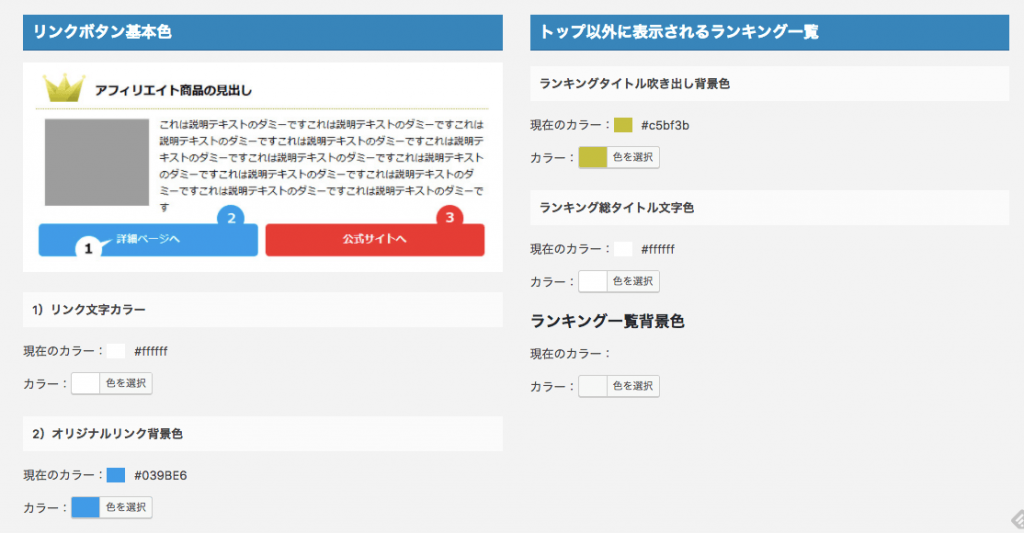Click the gray placeholder product image
This screenshot has width=1024, height=533.
point(96,162)
